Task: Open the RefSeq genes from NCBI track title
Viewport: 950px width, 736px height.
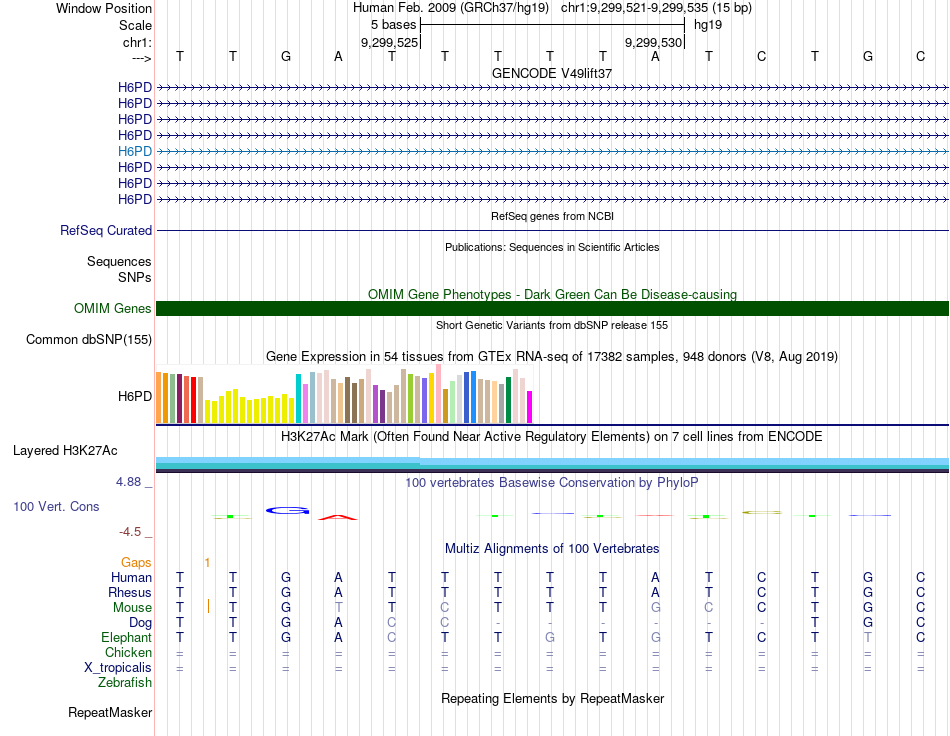Action: 552,216
